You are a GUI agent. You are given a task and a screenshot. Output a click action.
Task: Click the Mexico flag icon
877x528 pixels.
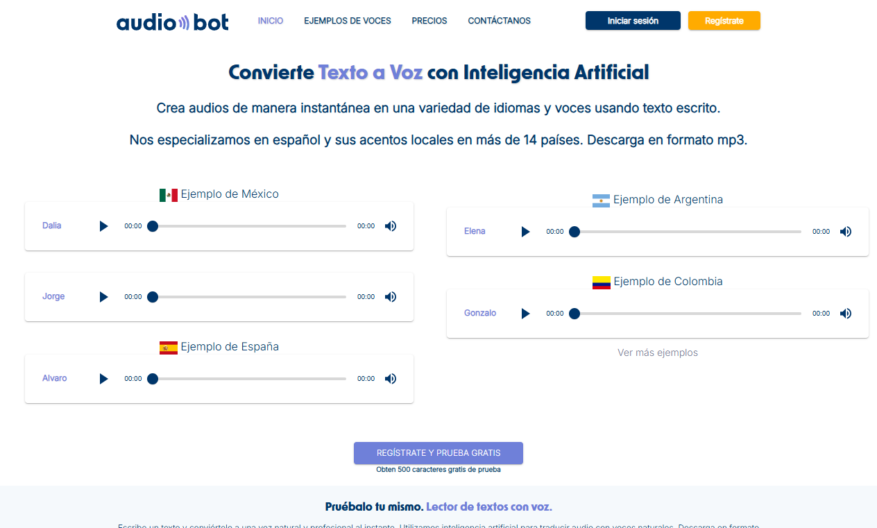(x=168, y=195)
